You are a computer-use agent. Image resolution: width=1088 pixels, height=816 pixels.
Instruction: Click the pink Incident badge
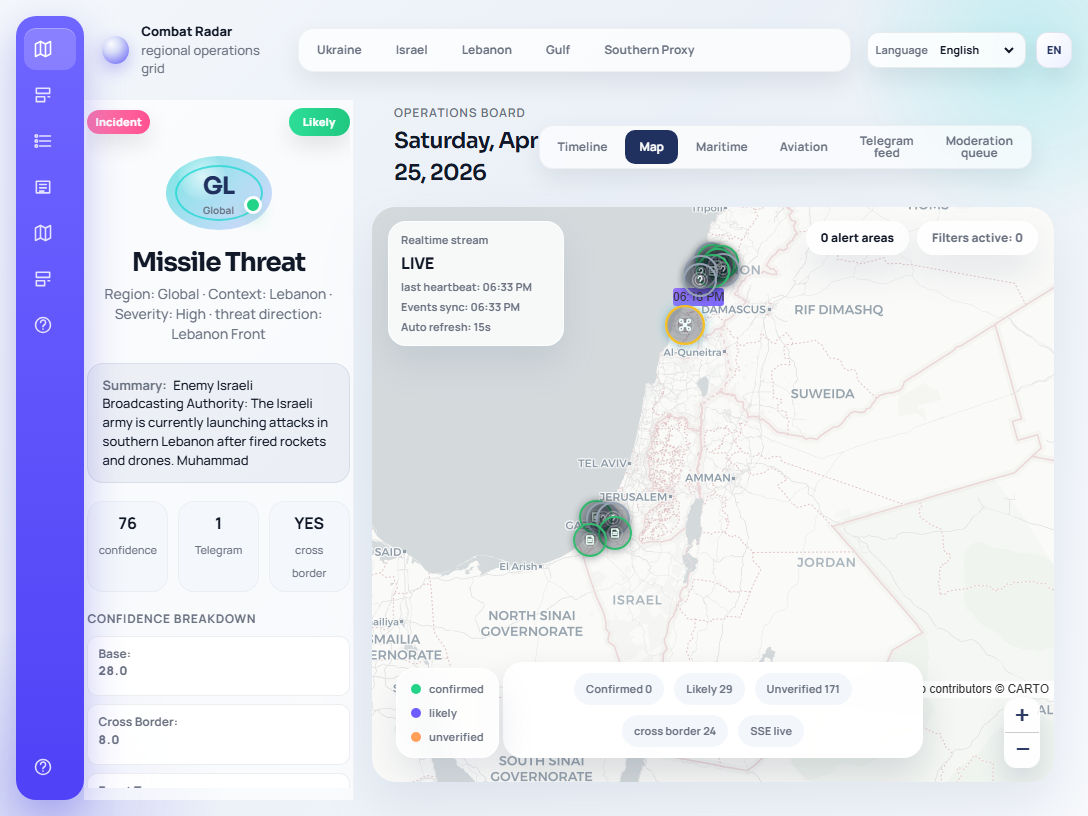118,122
